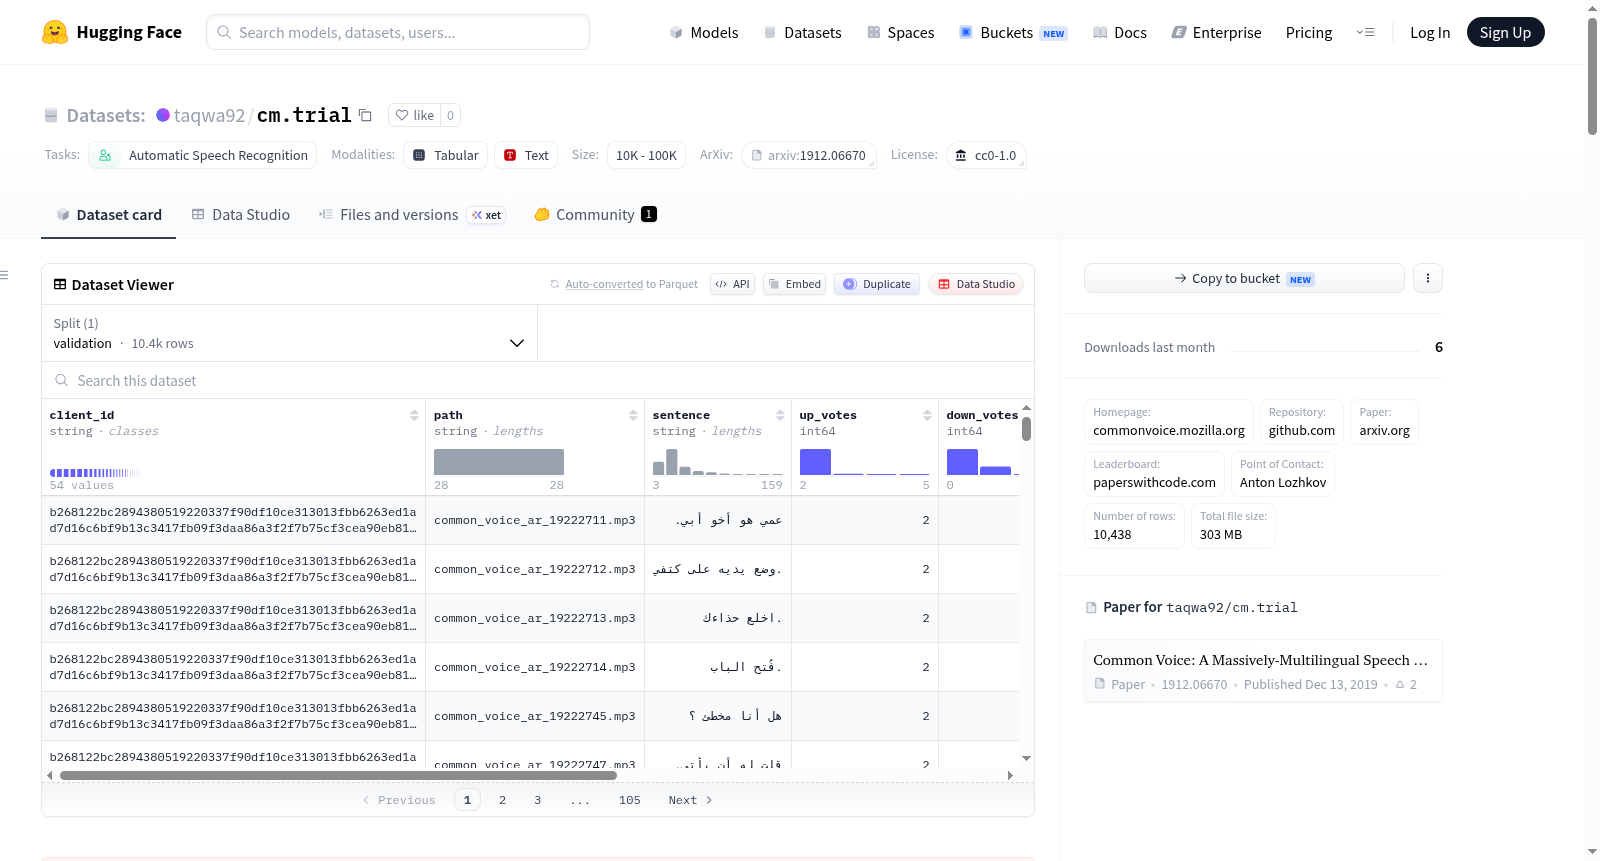This screenshot has height=861, width=1600.
Task: Click Next page in pagination
Action: [690, 800]
